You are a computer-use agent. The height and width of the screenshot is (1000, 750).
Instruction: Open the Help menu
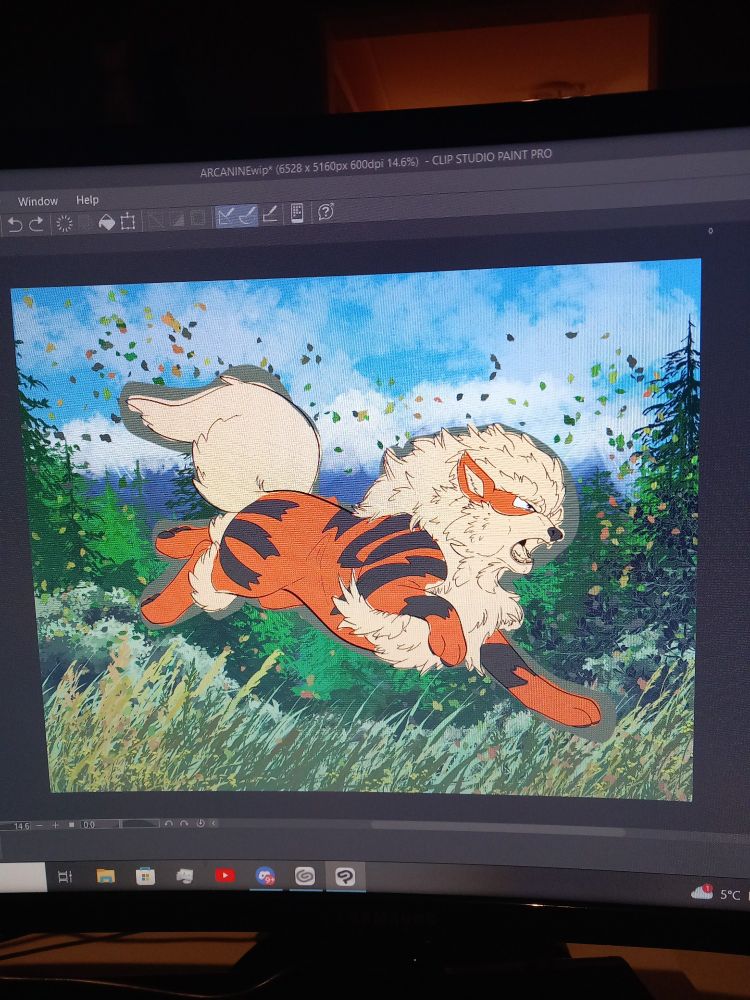coord(87,200)
